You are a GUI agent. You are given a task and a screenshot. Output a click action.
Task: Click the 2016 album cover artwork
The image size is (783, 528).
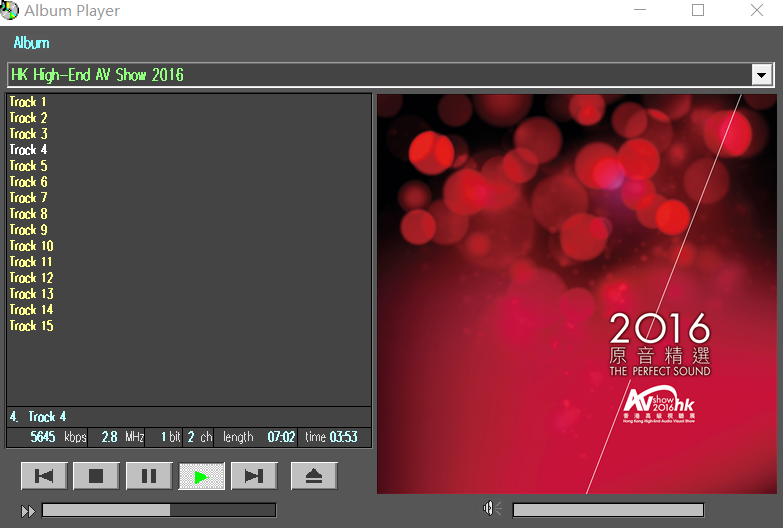pyautogui.click(x=575, y=293)
